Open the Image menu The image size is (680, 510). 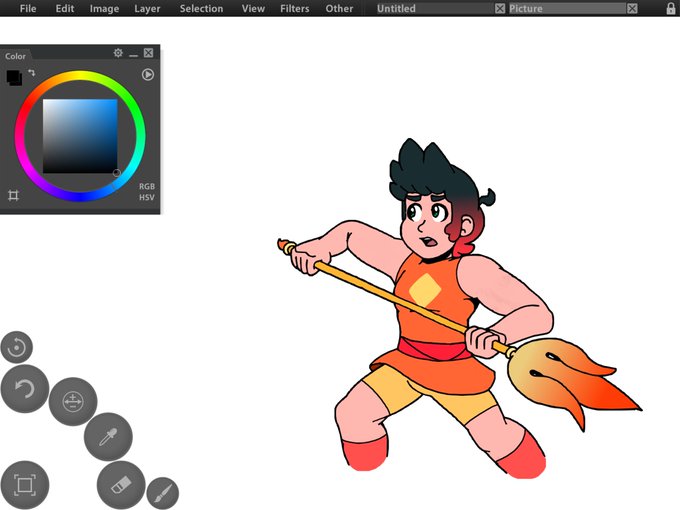coord(104,9)
